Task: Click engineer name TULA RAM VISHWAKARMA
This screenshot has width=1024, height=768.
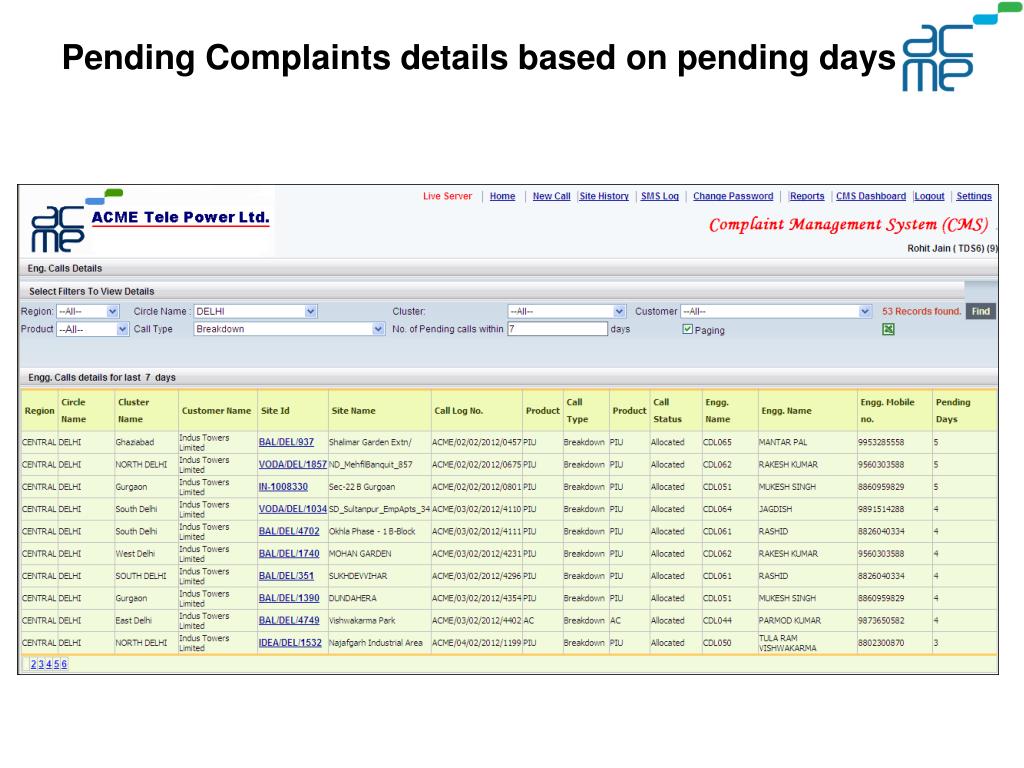Action: tap(787, 643)
